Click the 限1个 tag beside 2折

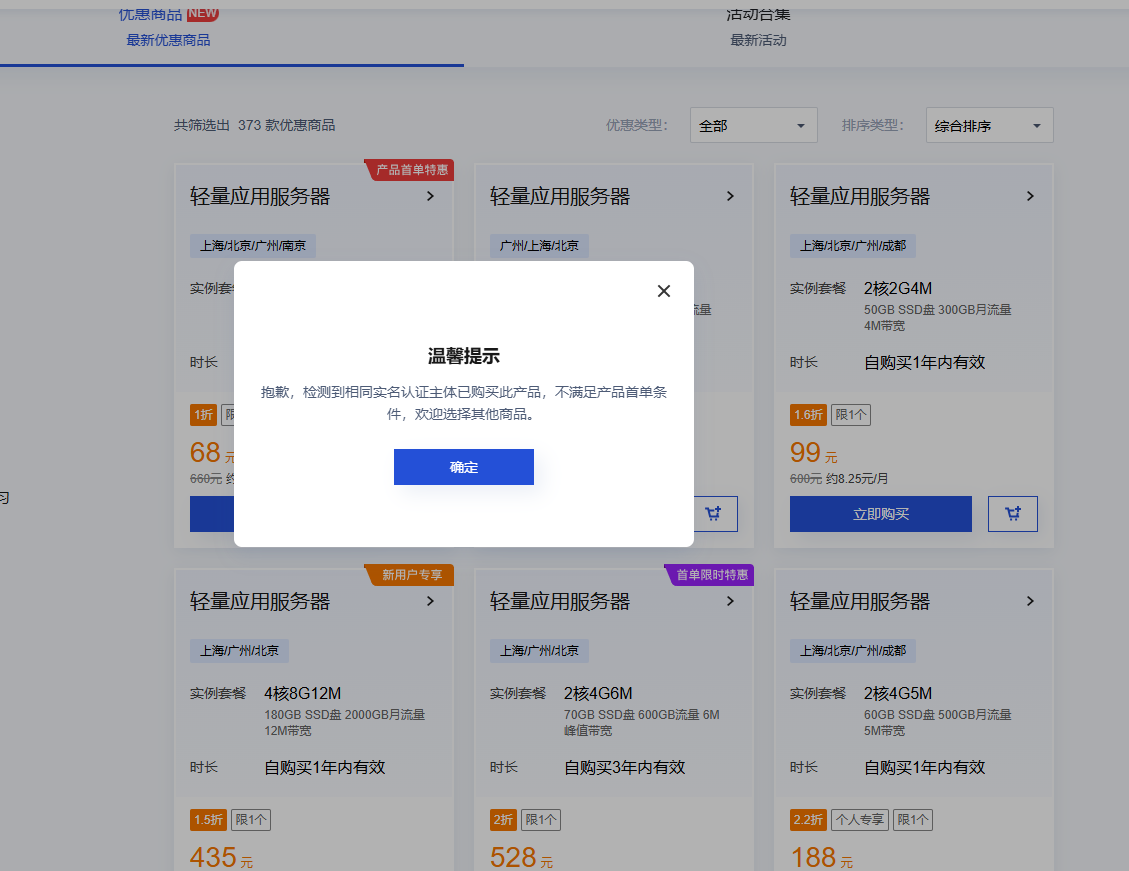[541, 820]
